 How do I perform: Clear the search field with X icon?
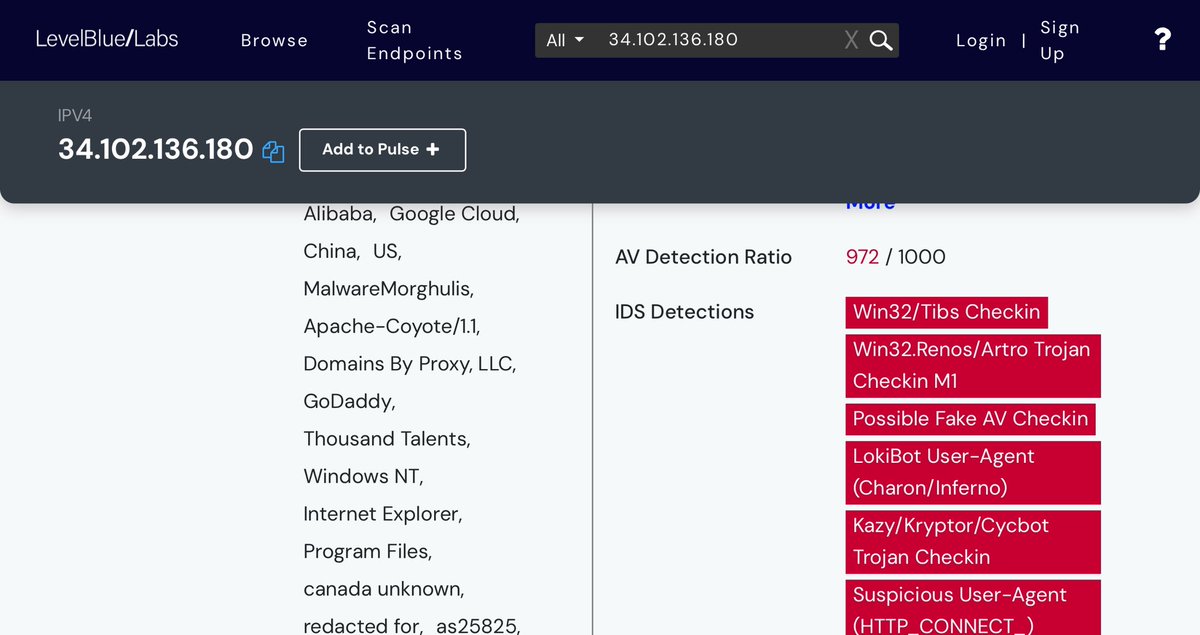(x=851, y=40)
